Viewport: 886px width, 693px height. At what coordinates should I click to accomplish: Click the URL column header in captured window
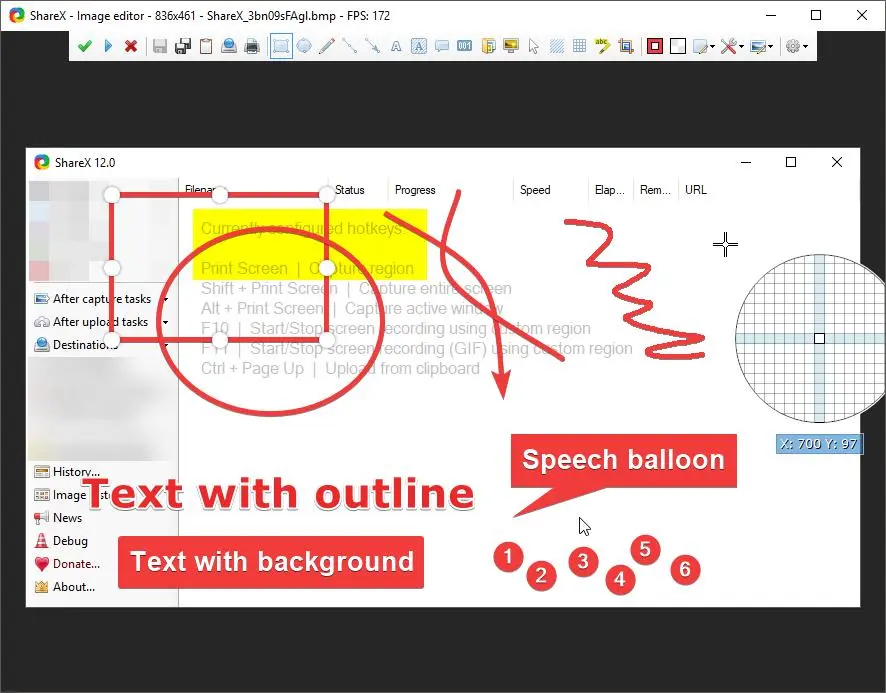[x=696, y=190]
